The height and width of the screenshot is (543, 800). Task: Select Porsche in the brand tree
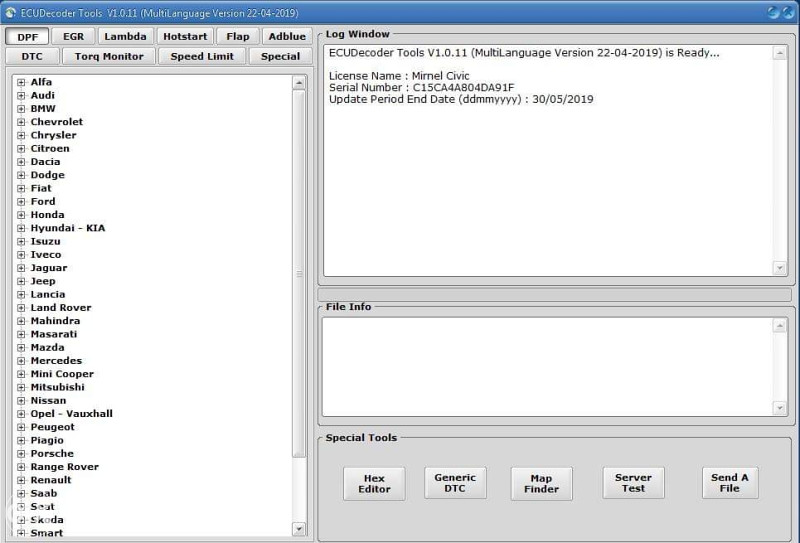click(x=52, y=454)
